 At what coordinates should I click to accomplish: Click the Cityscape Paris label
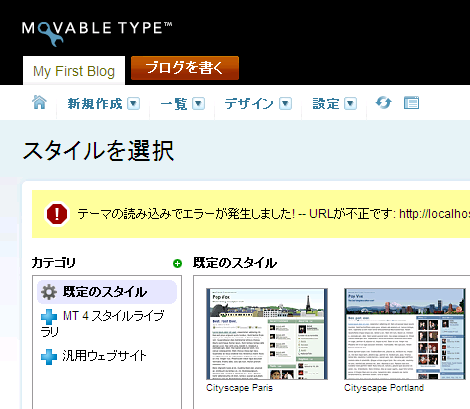[239, 388]
